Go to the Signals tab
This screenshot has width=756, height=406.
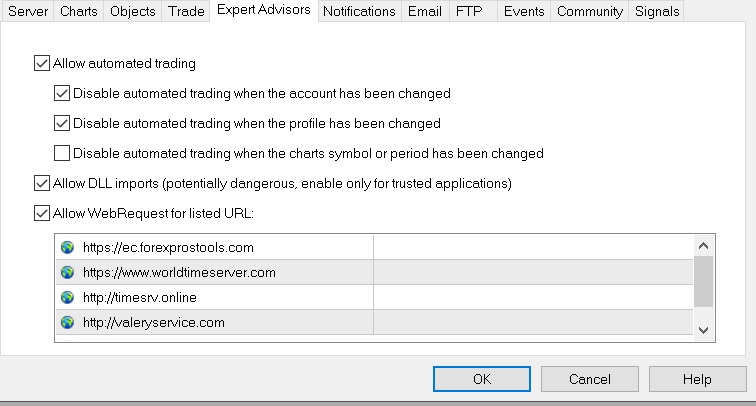(x=657, y=11)
